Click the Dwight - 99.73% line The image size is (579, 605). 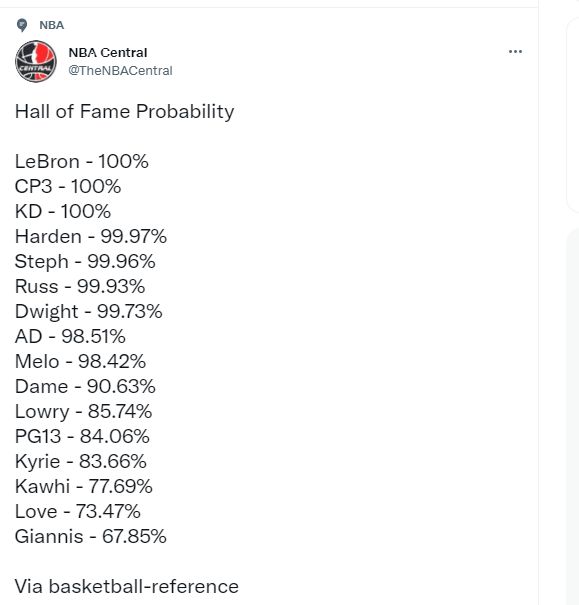(x=88, y=311)
